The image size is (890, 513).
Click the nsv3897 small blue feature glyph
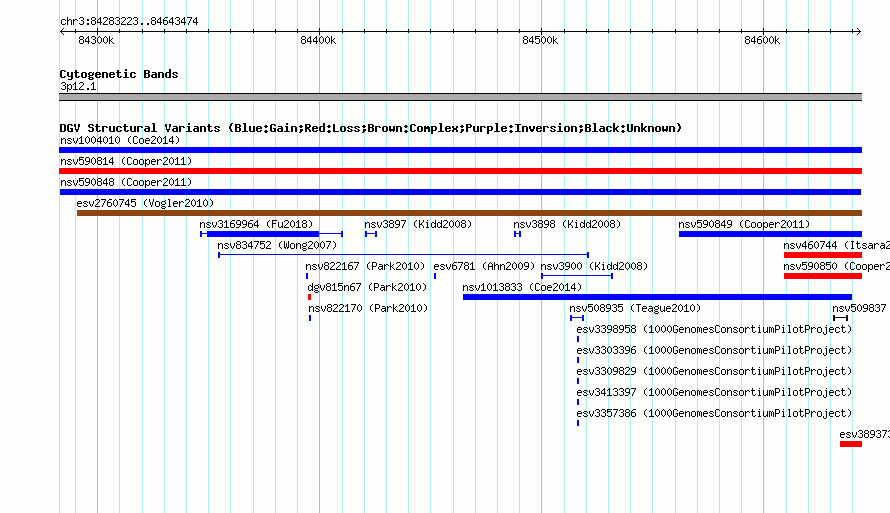(x=371, y=234)
